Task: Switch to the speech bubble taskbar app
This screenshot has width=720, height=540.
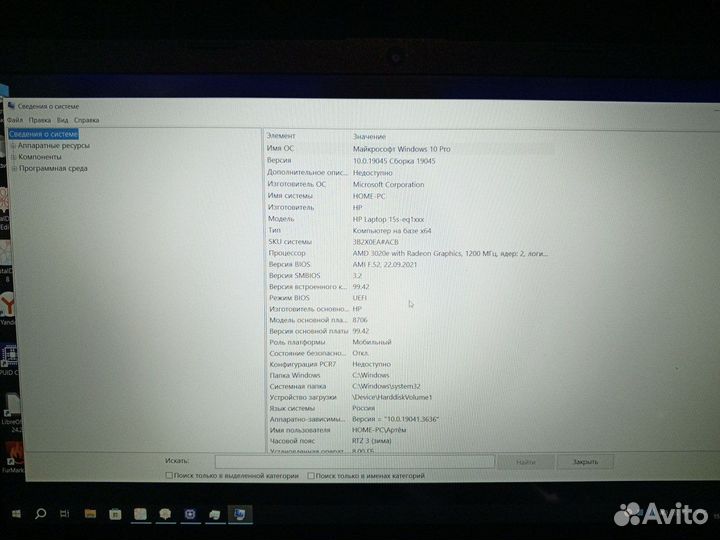Action: (165, 514)
